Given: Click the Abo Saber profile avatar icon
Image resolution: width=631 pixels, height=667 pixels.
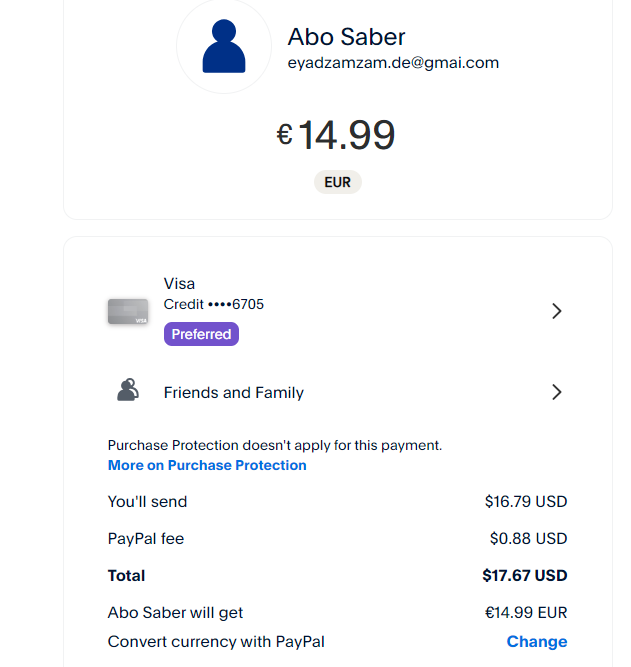Looking at the screenshot, I should pyautogui.click(x=224, y=46).
